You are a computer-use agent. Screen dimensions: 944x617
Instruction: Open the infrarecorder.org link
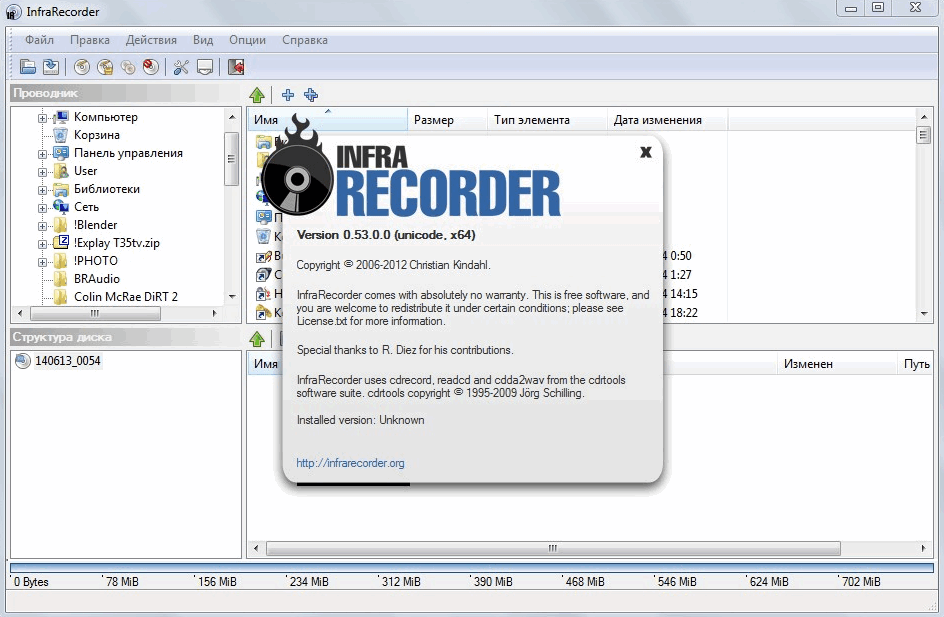click(350, 463)
